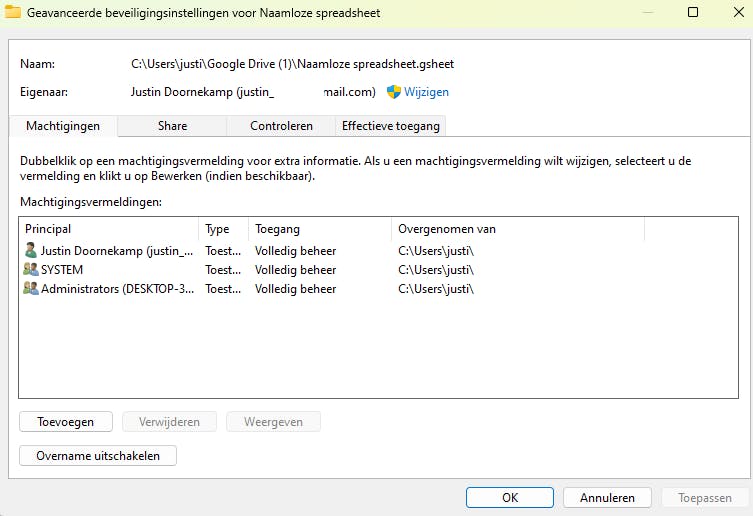
Task: Select the Administrators (DESKTOP-3...) entry
Action: point(378,289)
